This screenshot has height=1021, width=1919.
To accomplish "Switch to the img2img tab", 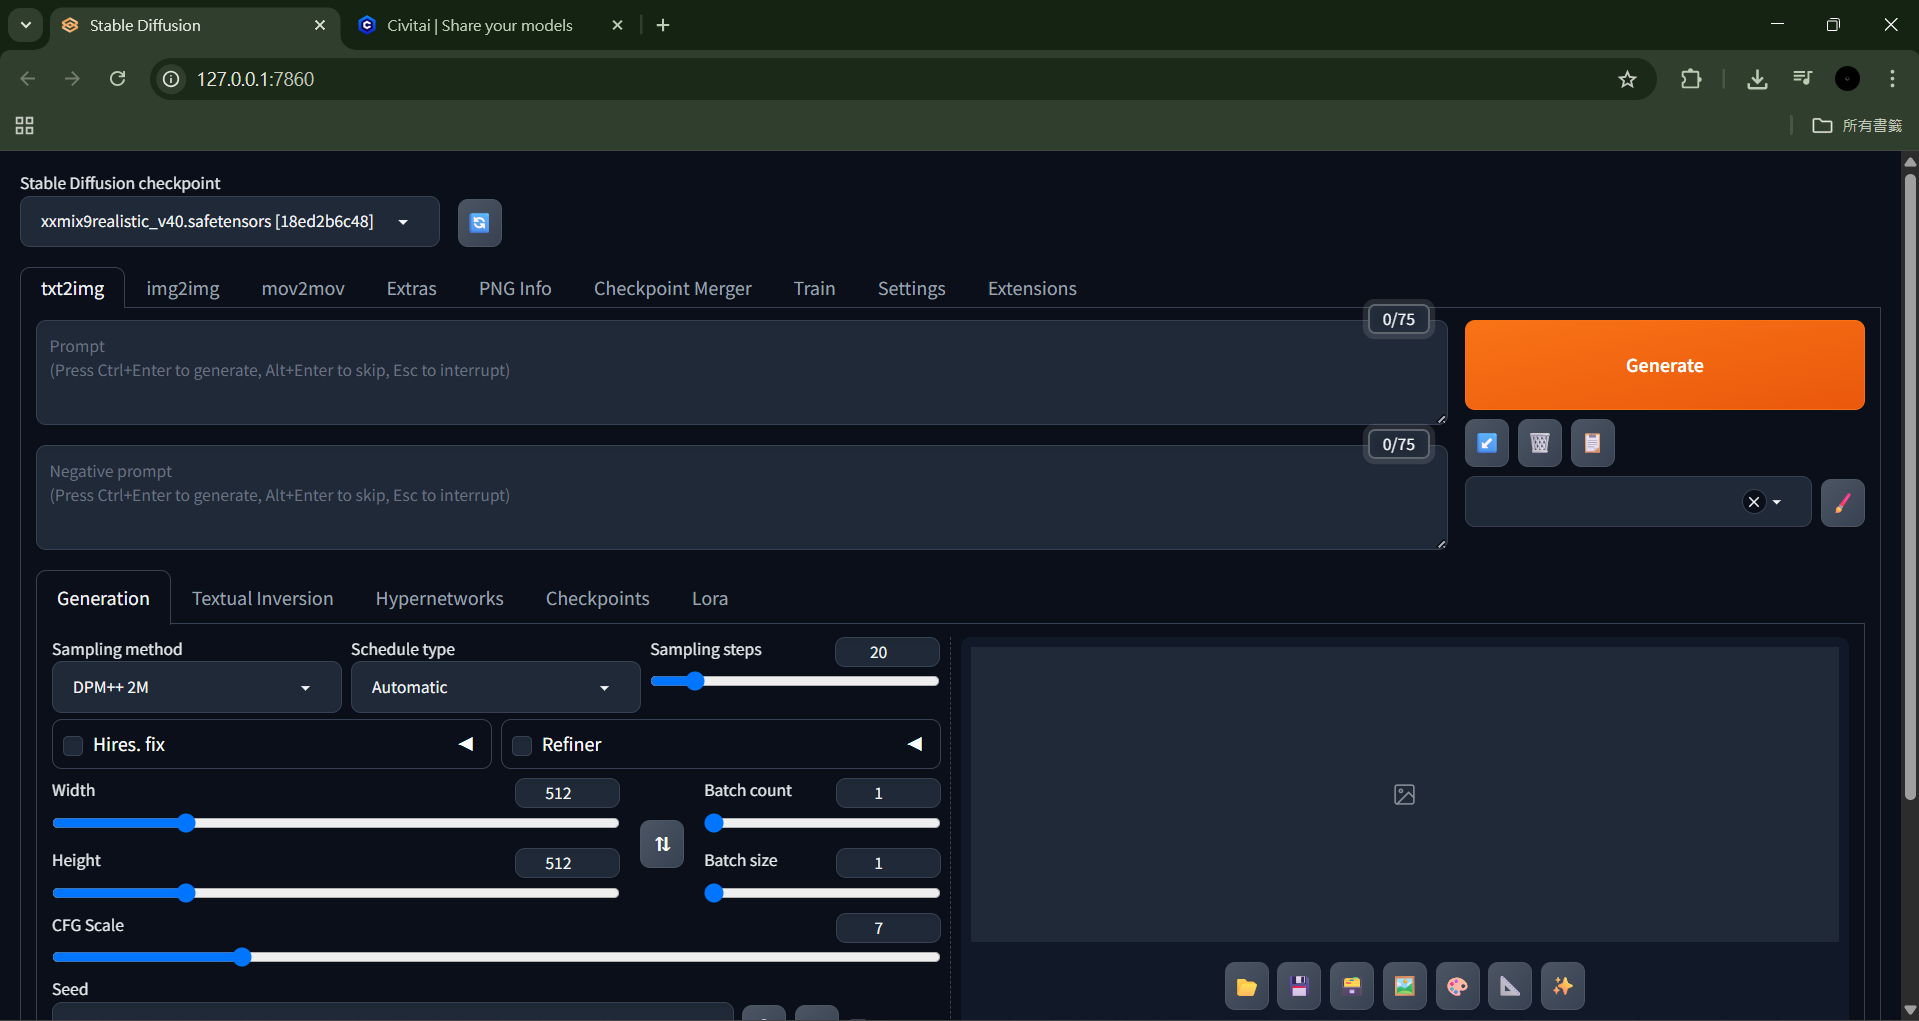I will coord(183,289).
